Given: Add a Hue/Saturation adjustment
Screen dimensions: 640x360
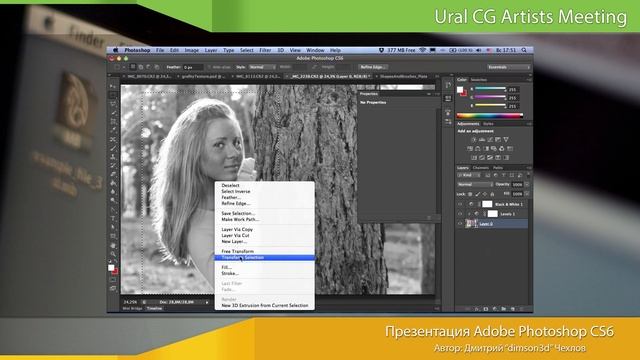Looking at the screenshot, I should pyautogui.click(x=470, y=149).
